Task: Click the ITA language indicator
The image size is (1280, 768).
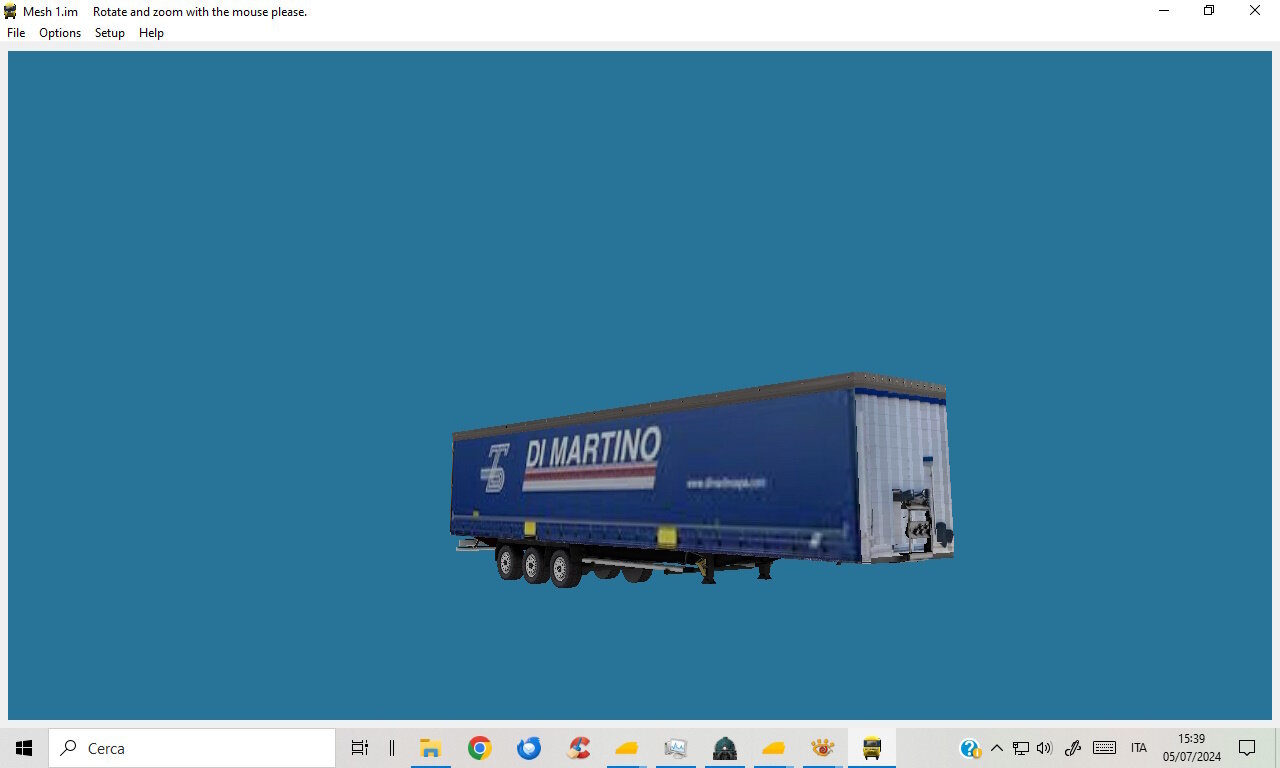Action: [1139, 748]
